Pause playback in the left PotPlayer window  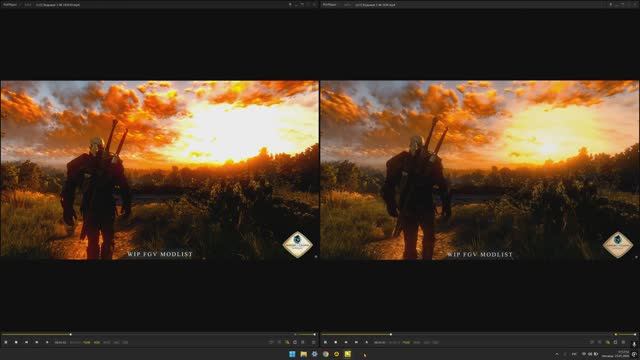6,342
